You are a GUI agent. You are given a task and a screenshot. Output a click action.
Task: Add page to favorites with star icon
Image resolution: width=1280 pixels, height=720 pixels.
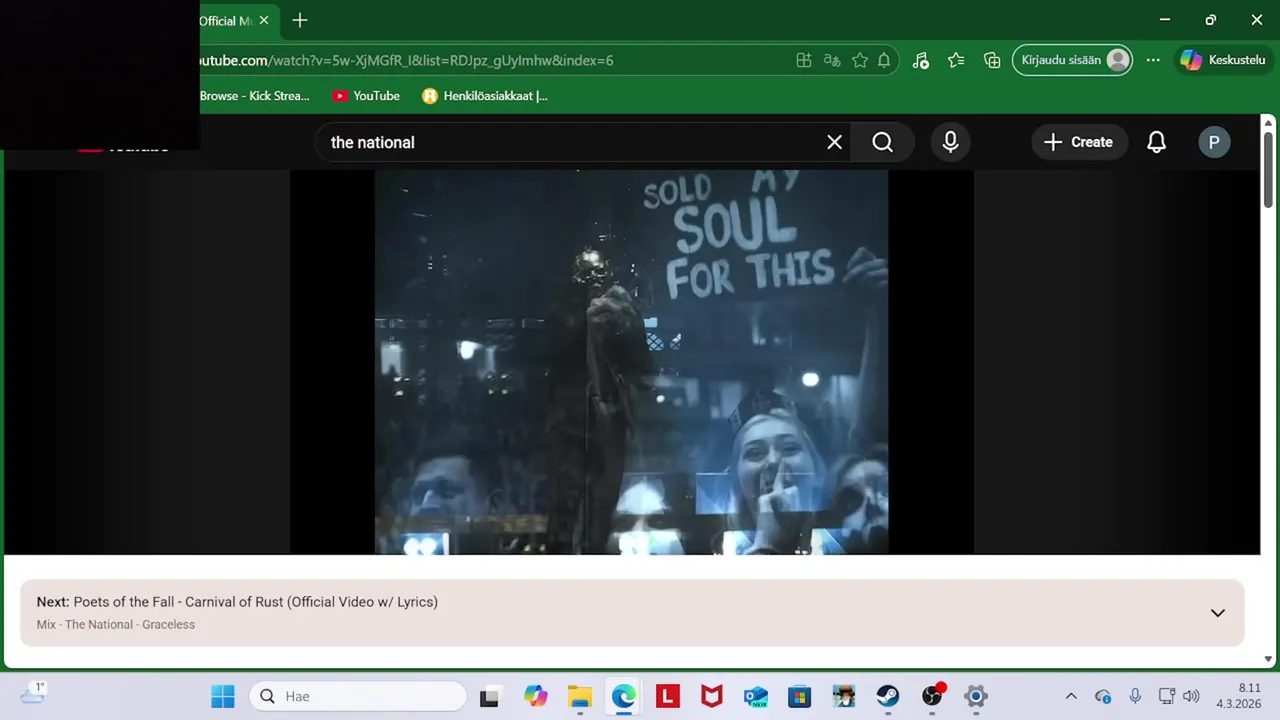860,60
